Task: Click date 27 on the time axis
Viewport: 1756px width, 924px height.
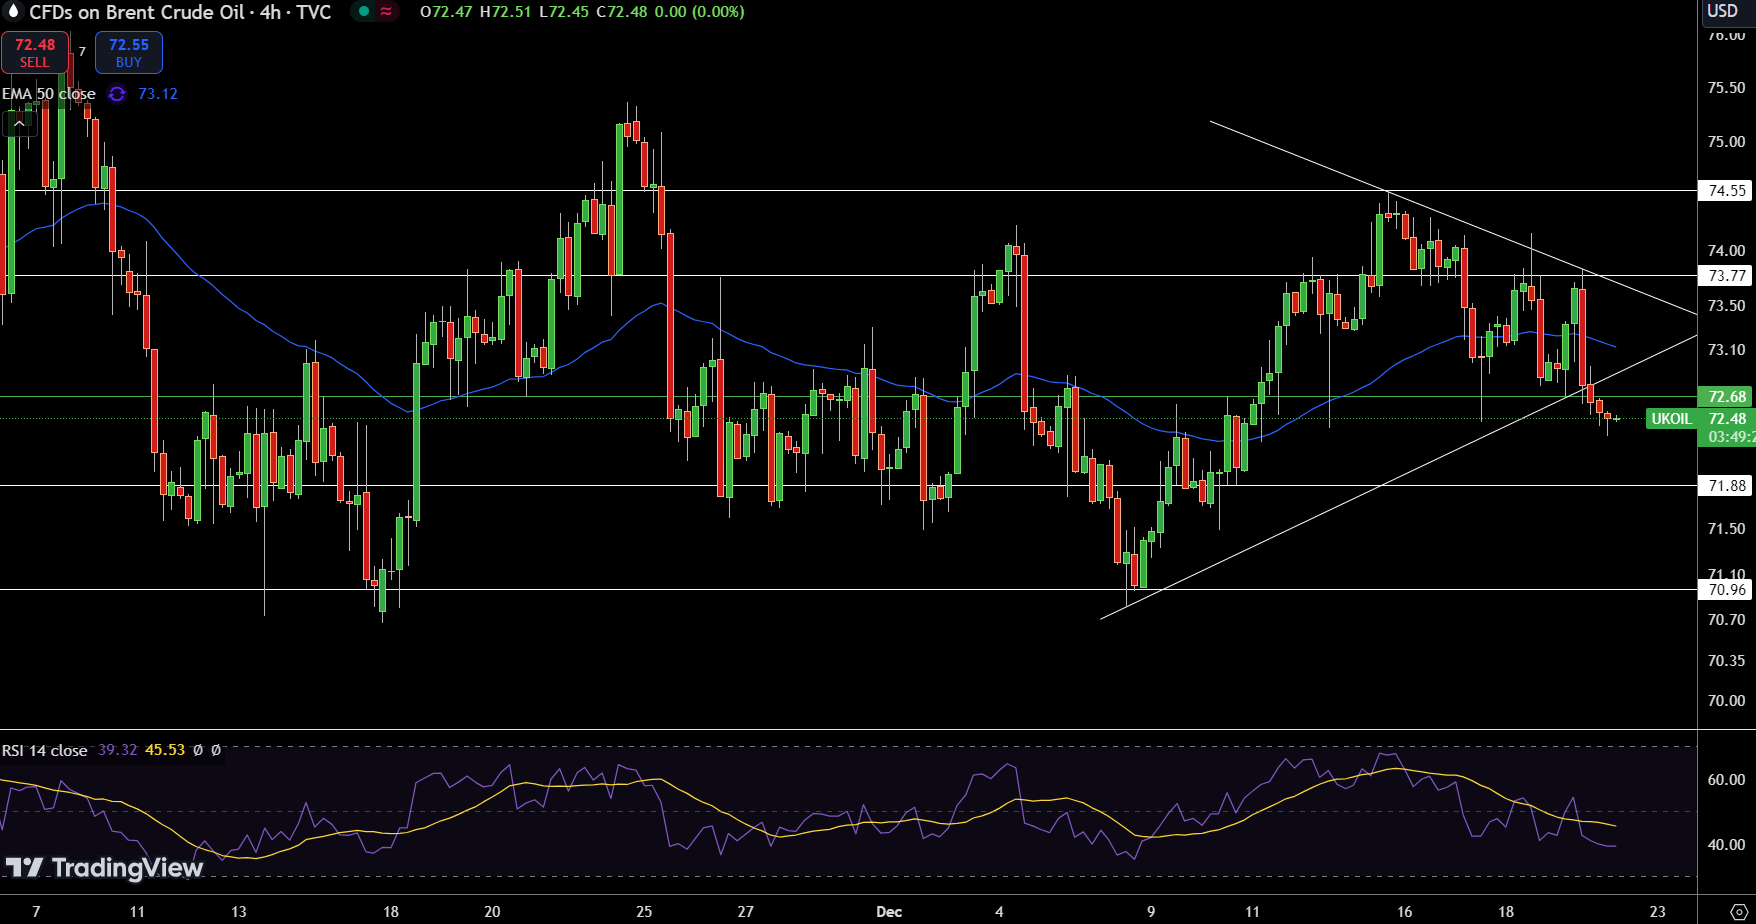Action: 745,911
